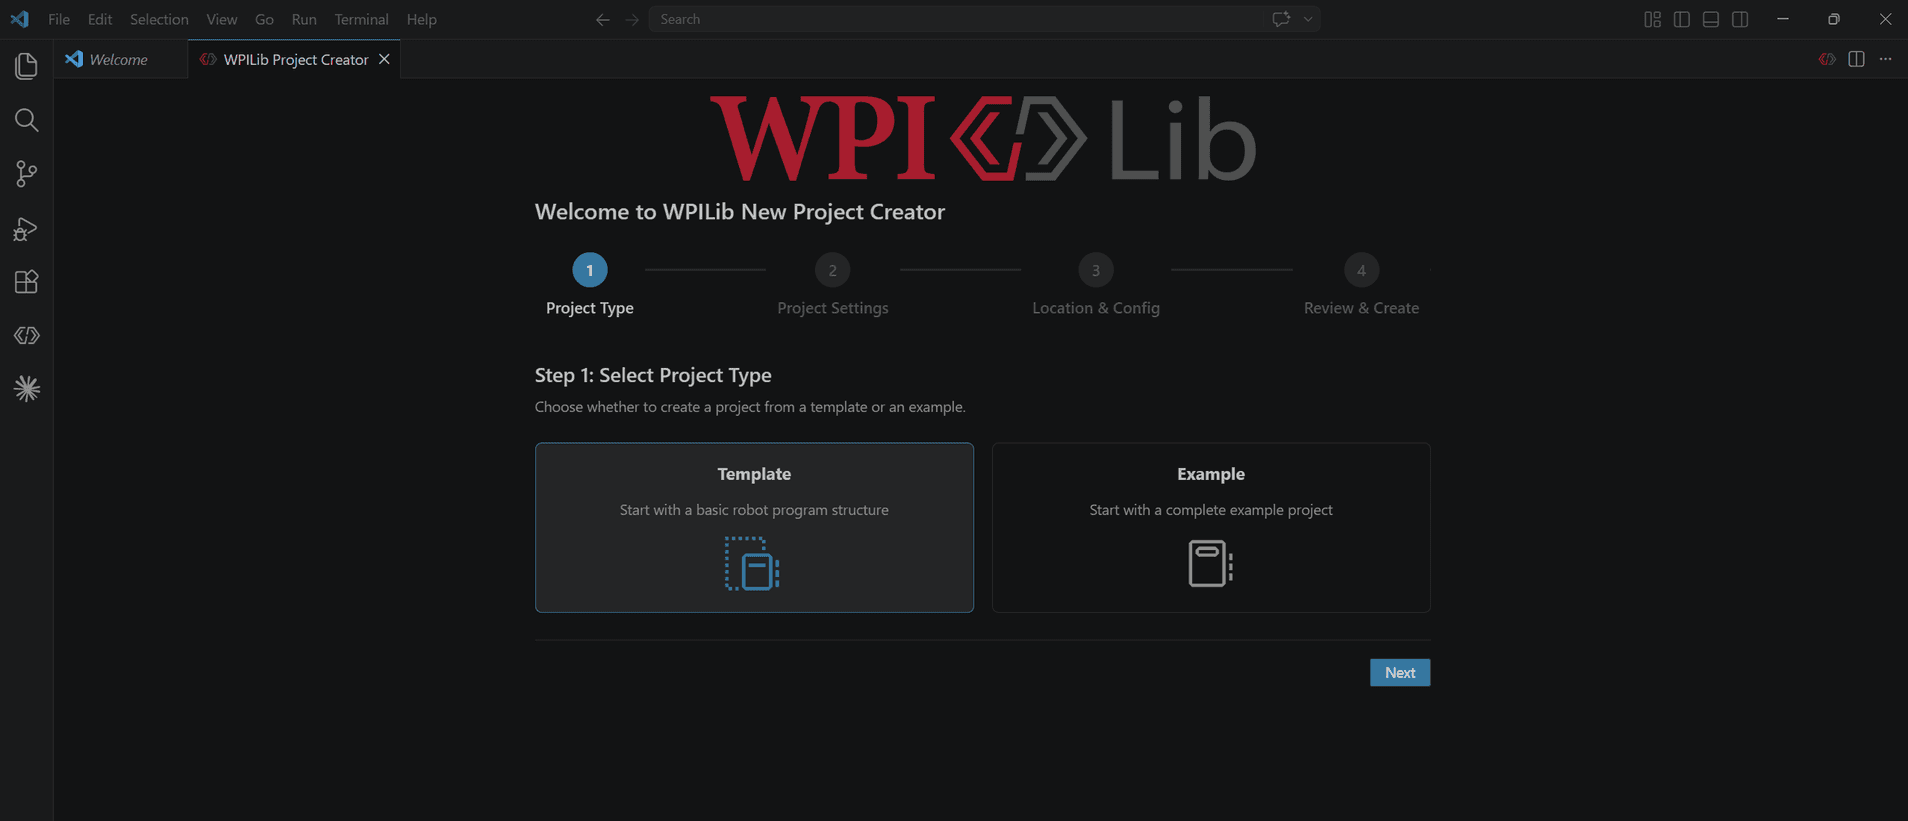Open the chat icon in the search bar
This screenshot has height=821, width=1908.
(x=1281, y=19)
